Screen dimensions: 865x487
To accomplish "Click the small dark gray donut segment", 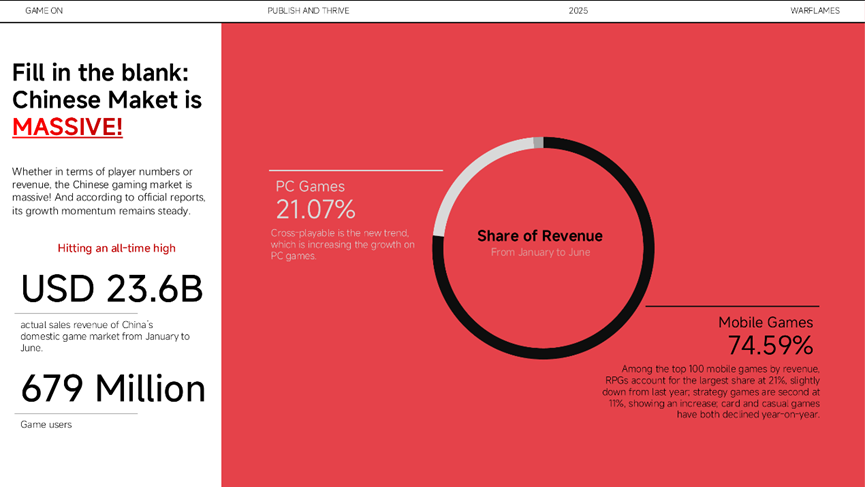I will tap(538, 142).
